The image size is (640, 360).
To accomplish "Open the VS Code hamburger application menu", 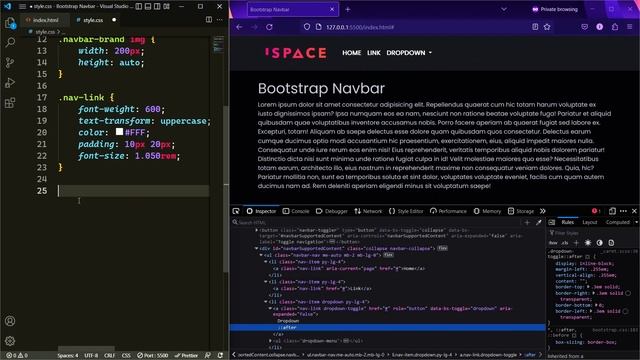I will pyautogui.click(x=22, y=7).
